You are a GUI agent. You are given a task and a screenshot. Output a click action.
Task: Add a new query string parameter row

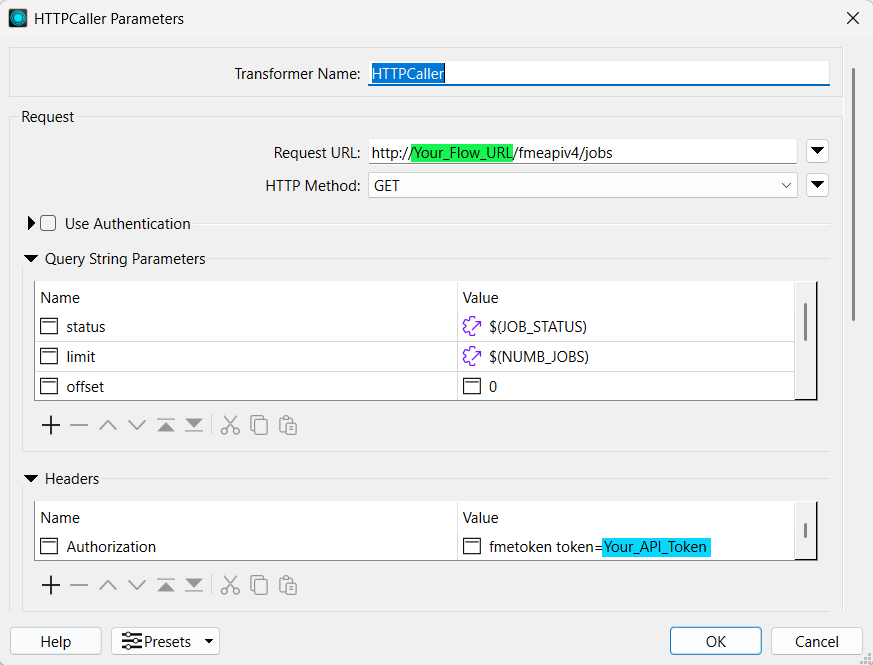(51, 426)
